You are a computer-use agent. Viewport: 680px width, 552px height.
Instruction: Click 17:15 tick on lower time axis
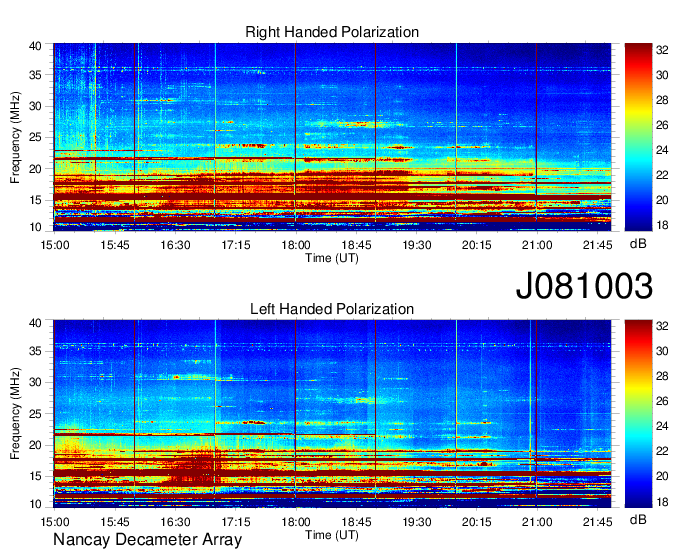pos(235,522)
